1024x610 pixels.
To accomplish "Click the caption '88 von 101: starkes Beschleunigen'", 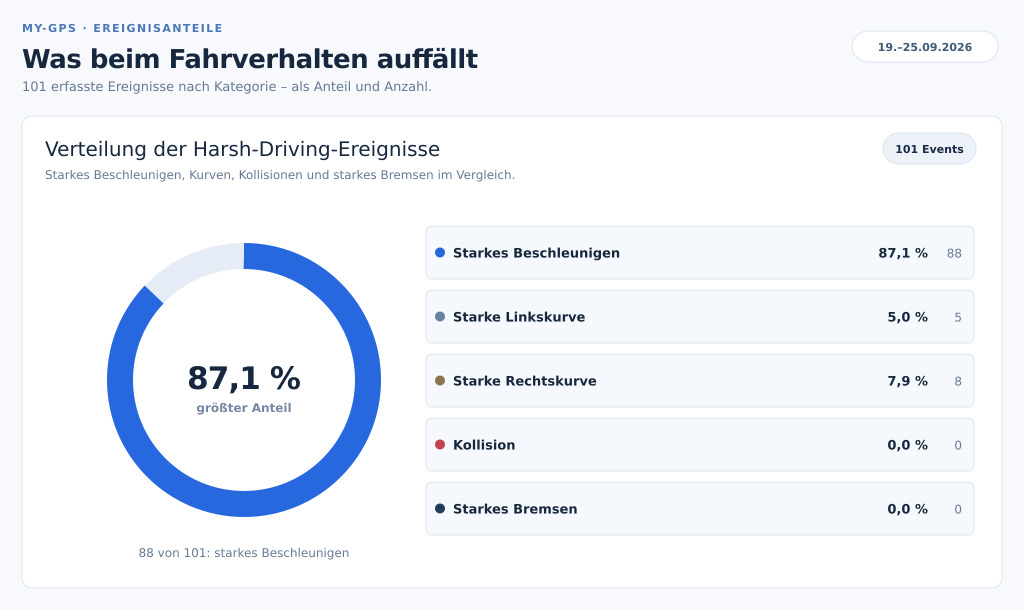I will (244, 553).
